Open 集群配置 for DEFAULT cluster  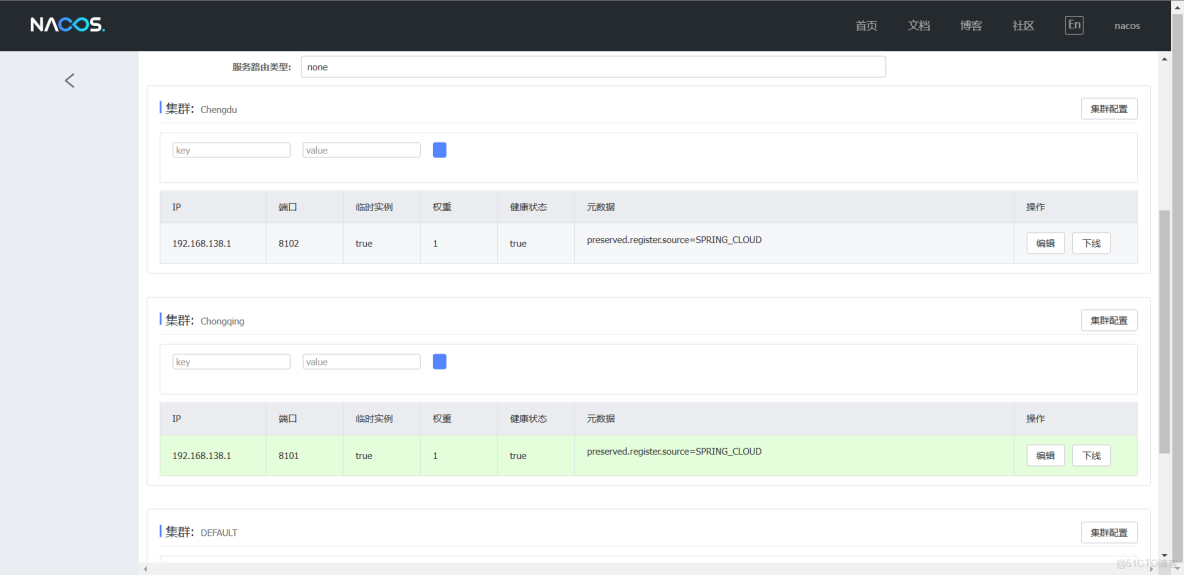point(1109,533)
